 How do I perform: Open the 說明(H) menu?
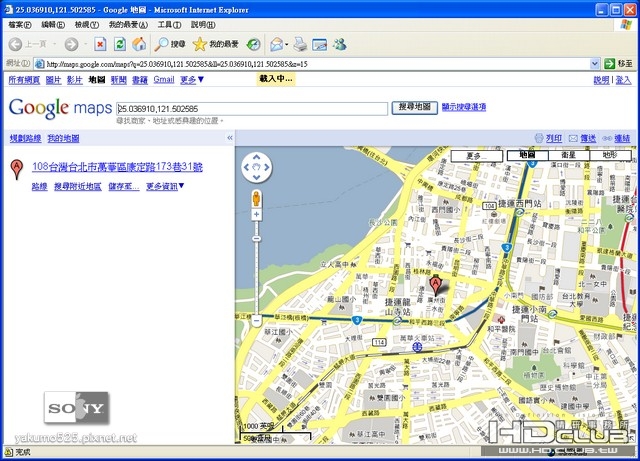203,25
